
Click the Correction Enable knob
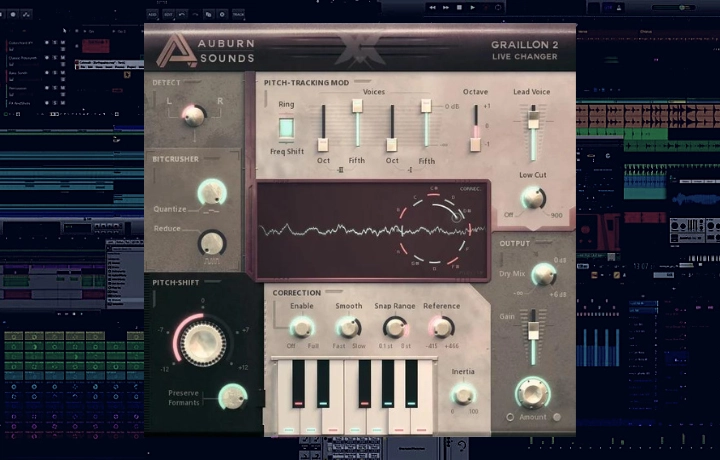(302, 327)
